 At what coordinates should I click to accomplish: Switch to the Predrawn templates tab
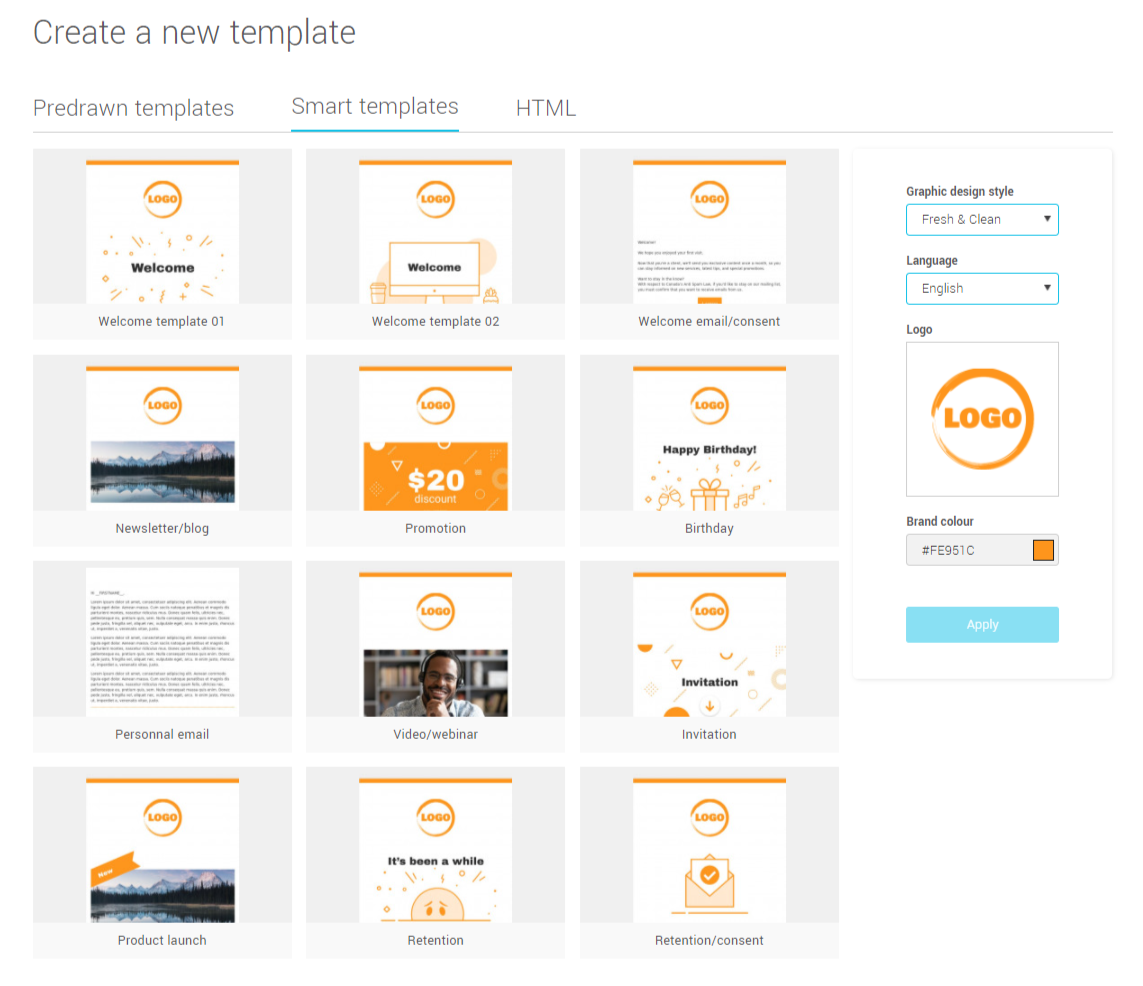[x=133, y=108]
